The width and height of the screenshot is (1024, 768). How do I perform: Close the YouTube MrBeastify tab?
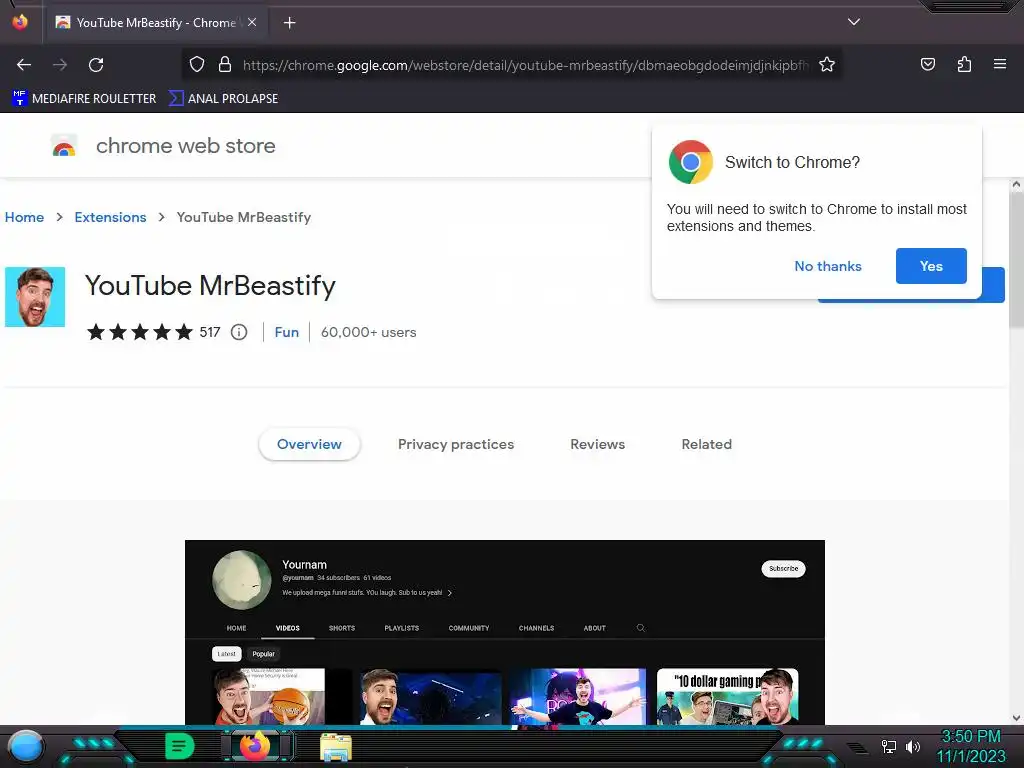click(x=252, y=22)
